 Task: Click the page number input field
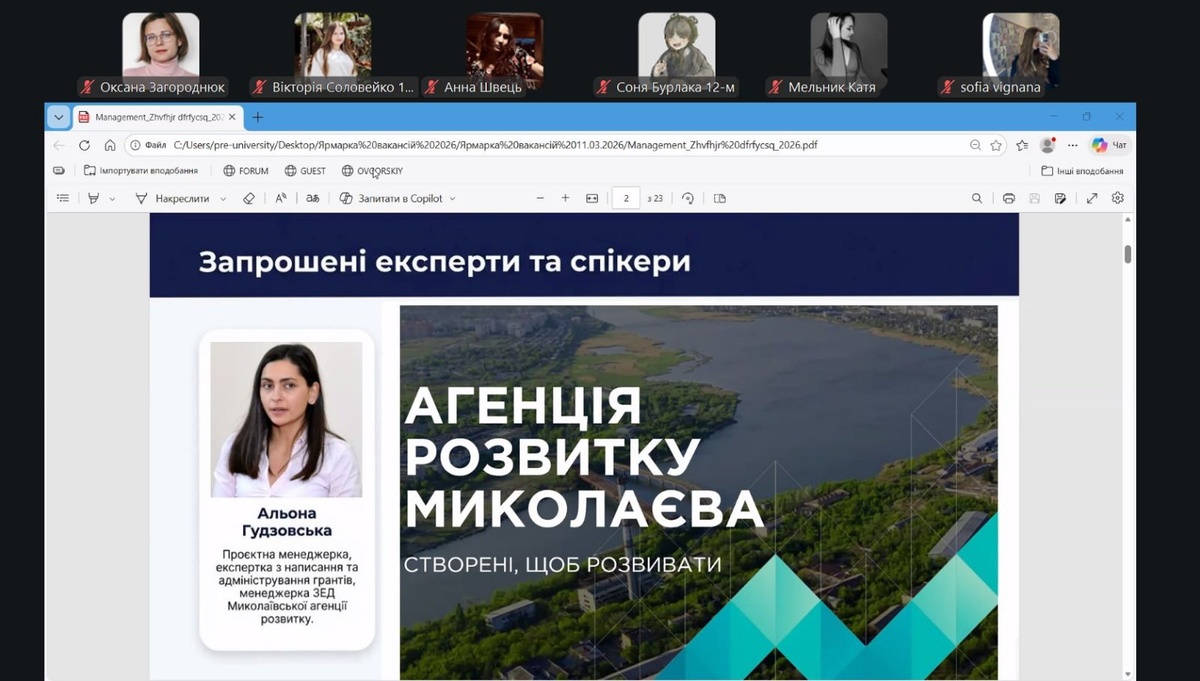(x=626, y=198)
